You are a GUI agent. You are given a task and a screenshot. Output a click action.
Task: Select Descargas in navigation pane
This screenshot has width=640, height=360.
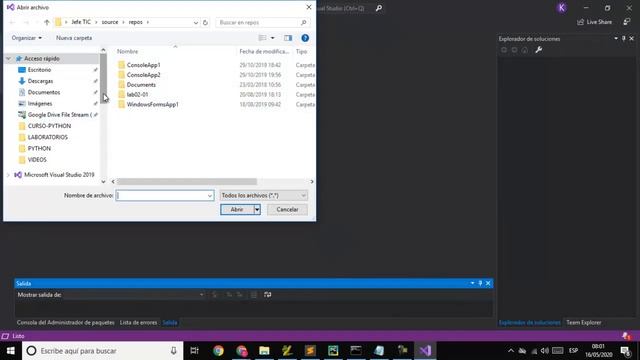tap(40, 81)
